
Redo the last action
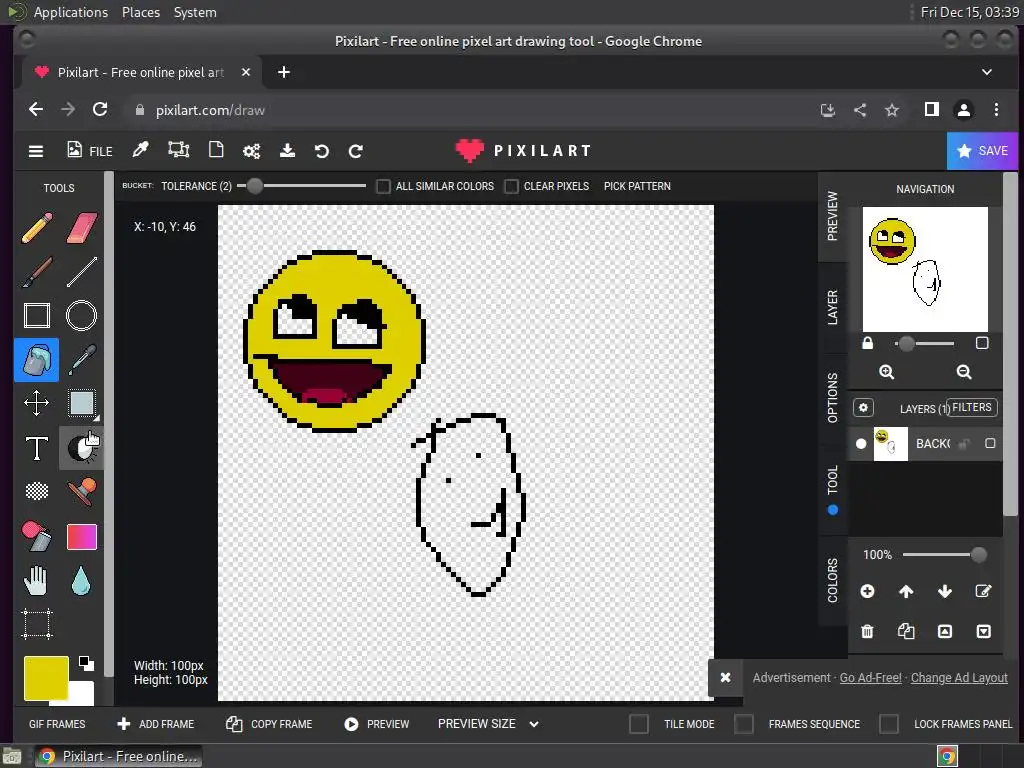pos(356,152)
